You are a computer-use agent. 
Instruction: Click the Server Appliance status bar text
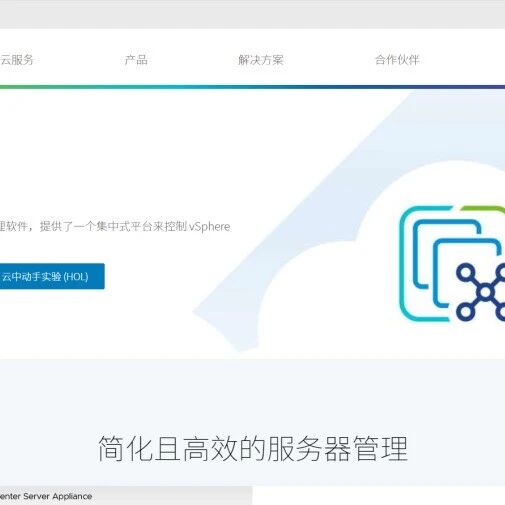pyautogui.click(x=46, y=496)
